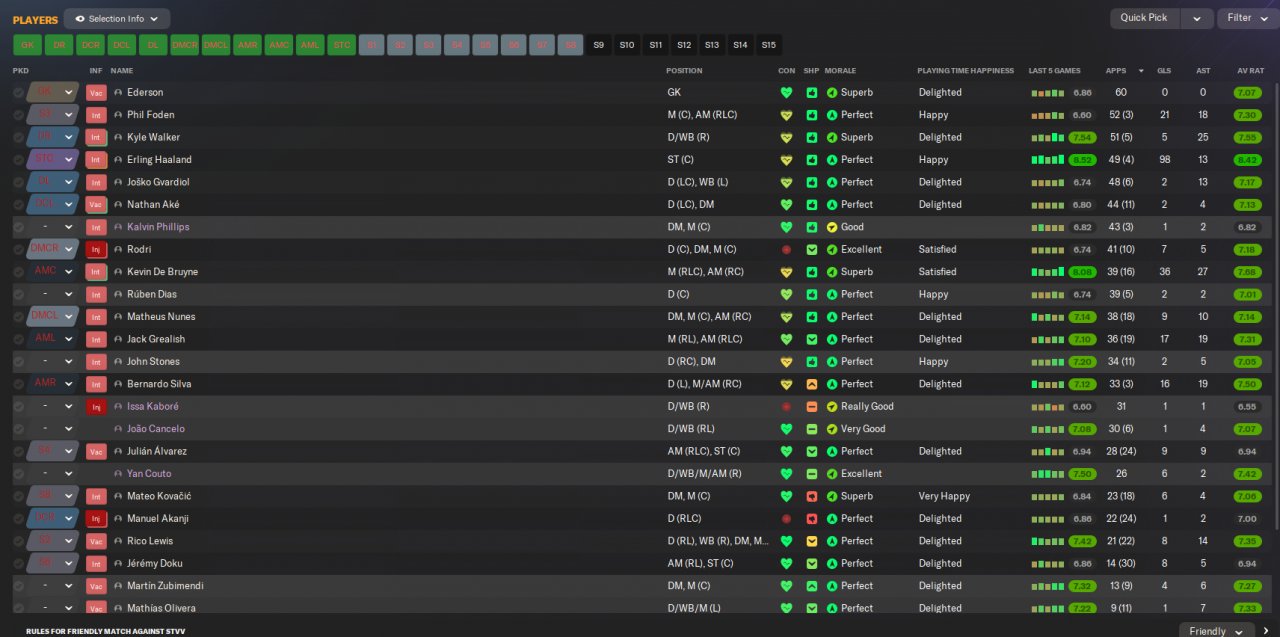Click Haaland's 8.42 average rating badge
The height and width of the screenshot is (637, 1280).
click(x=1247, y=160)
